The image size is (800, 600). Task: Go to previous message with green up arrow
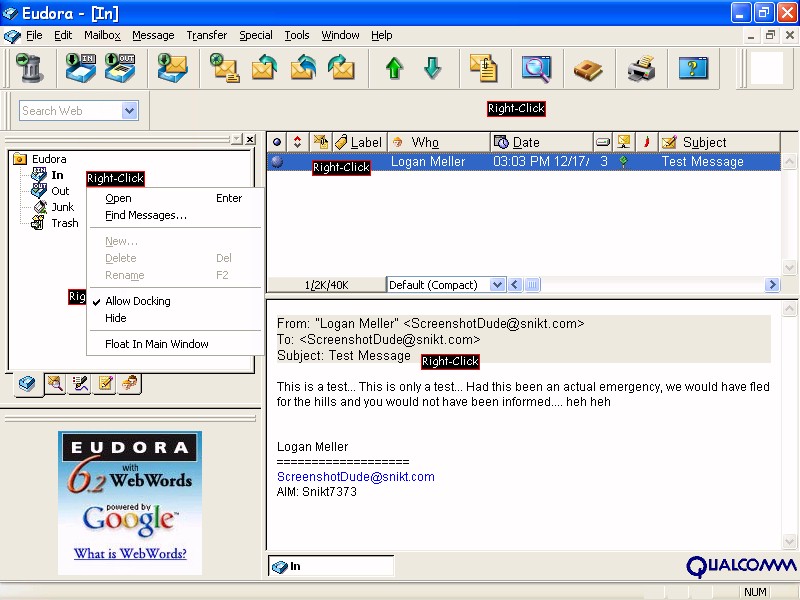(x=394, y=68)
